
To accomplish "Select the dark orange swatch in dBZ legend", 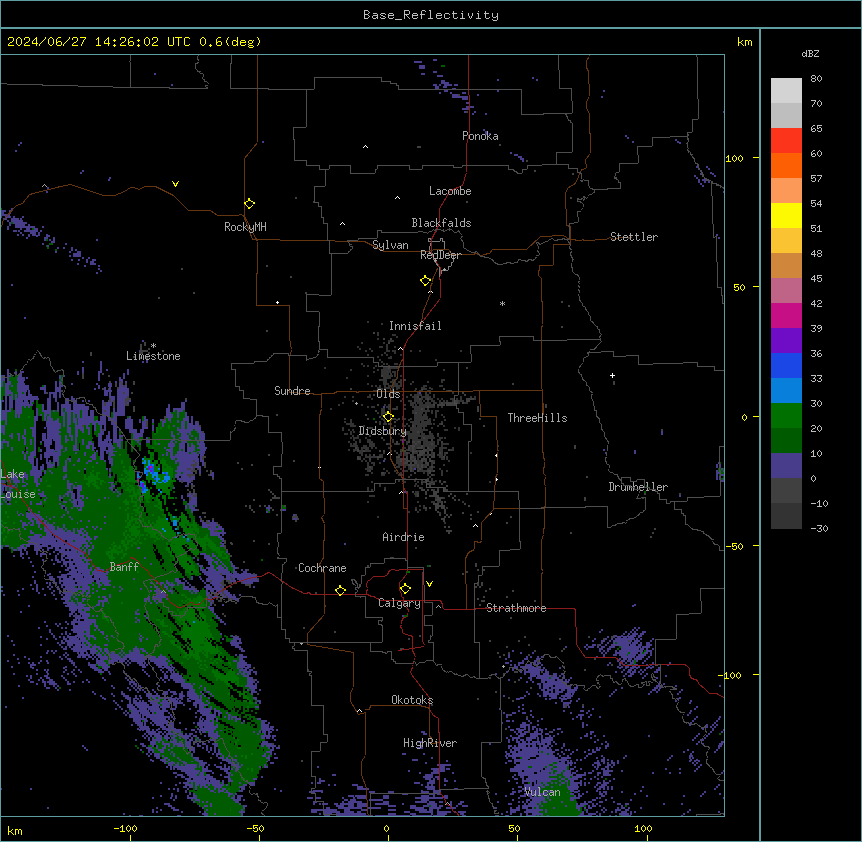I will [x=786, y=165].
